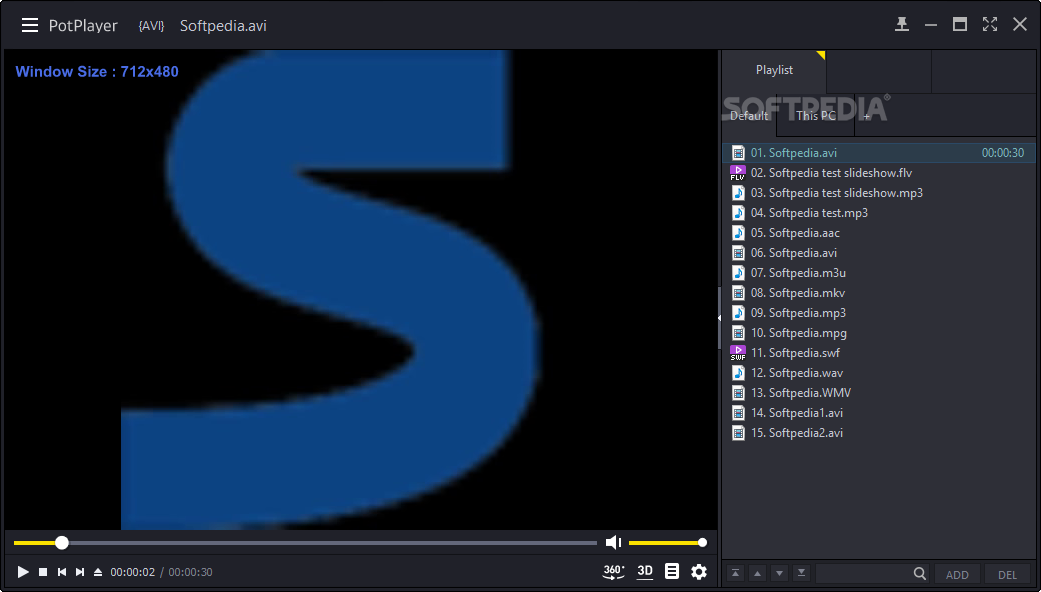Toggle the playlist panel icon
1041x592 pixels.
pos(672,571)
